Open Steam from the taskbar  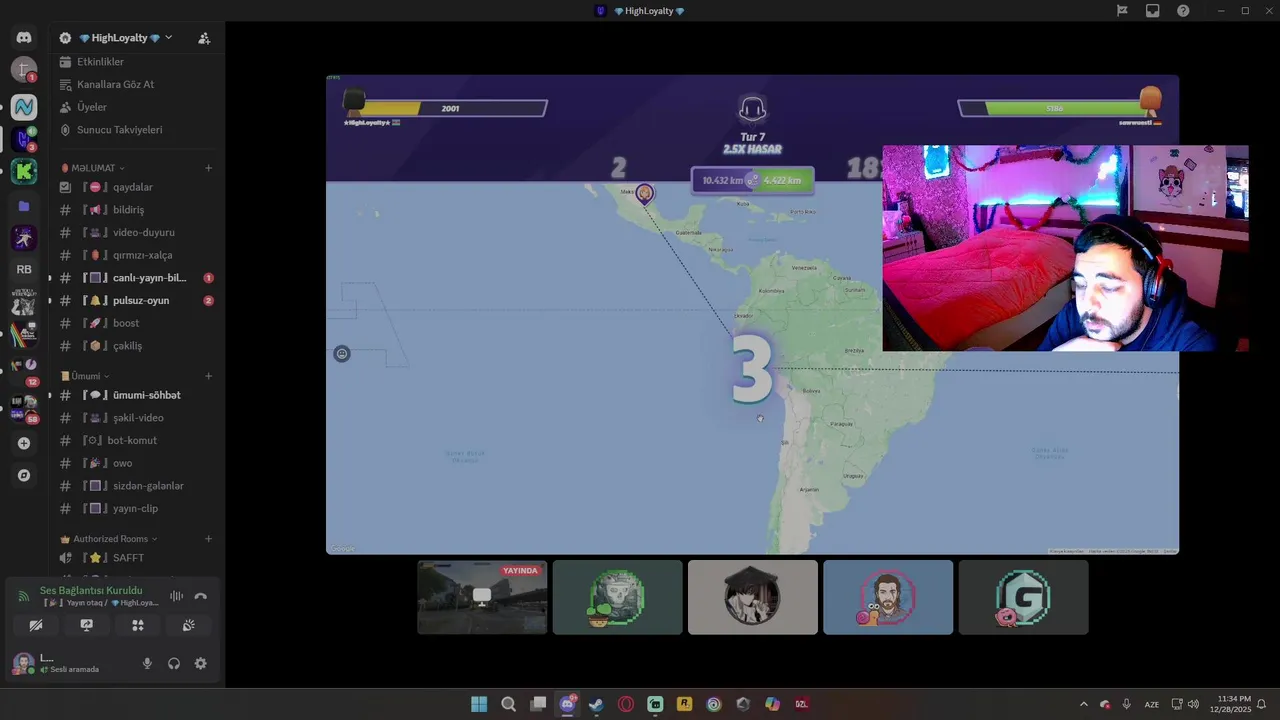point(596,704)
